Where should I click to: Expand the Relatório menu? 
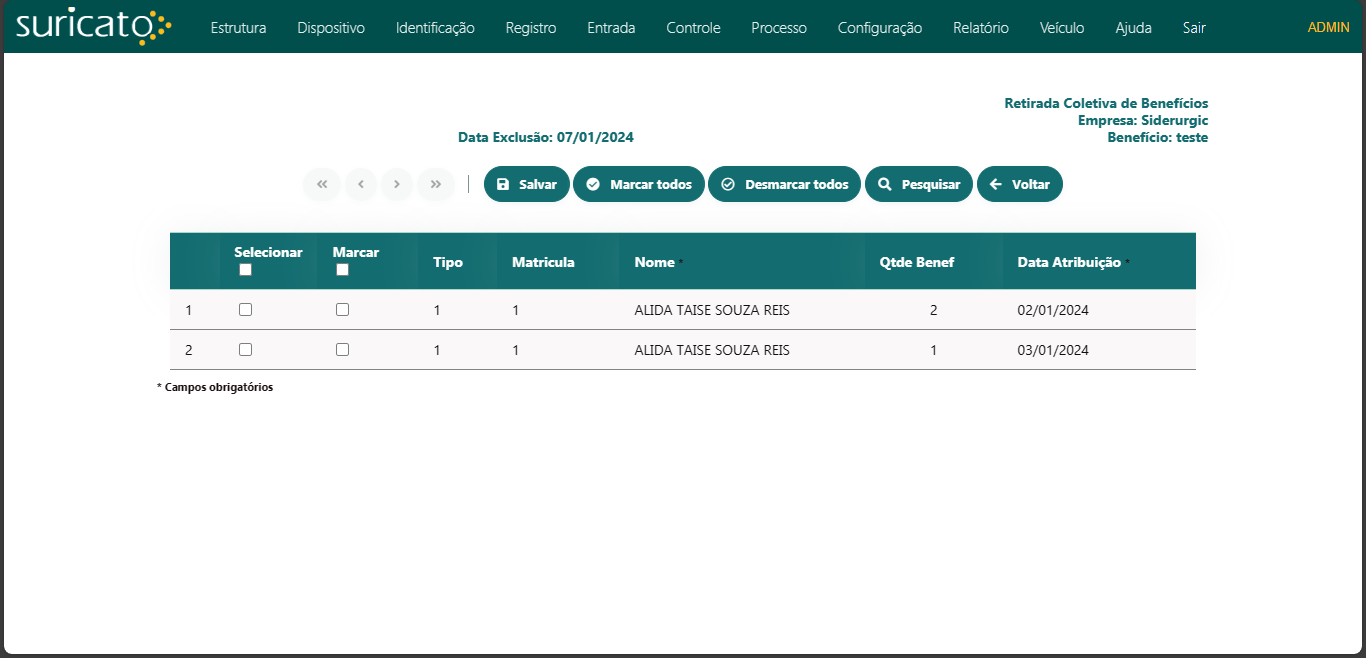click(x=980, y=28)
